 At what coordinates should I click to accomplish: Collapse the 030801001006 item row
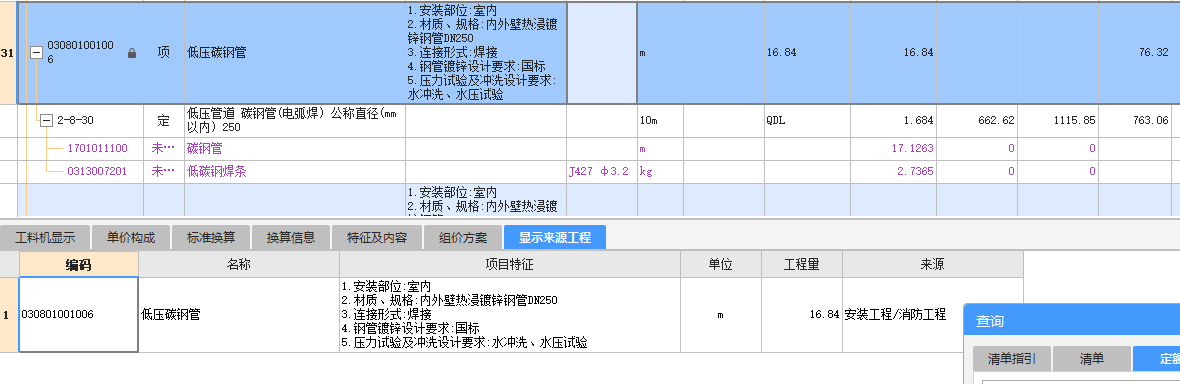pos(35,53)
